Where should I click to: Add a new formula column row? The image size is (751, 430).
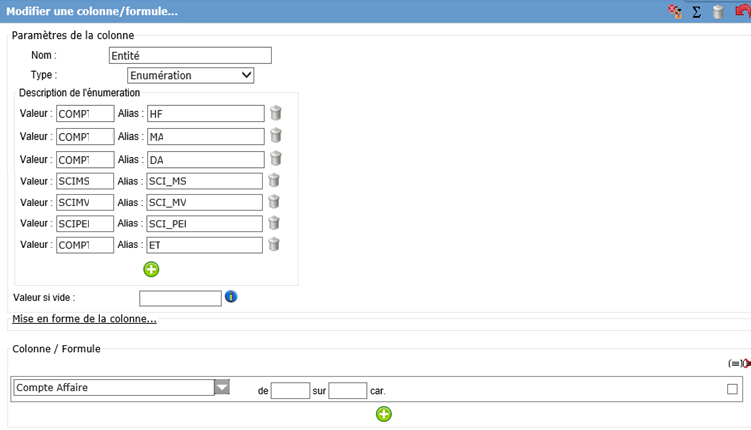(384, 414)
